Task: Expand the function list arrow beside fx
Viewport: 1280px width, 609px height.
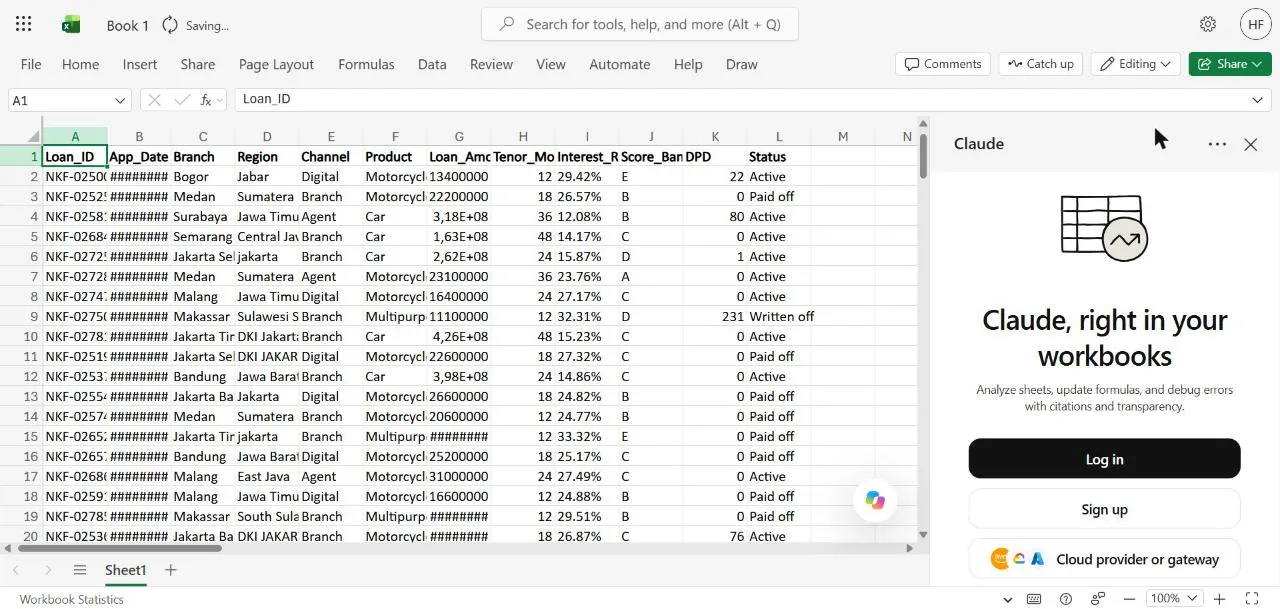Action: pyautogui.click(x=220, y=100)
